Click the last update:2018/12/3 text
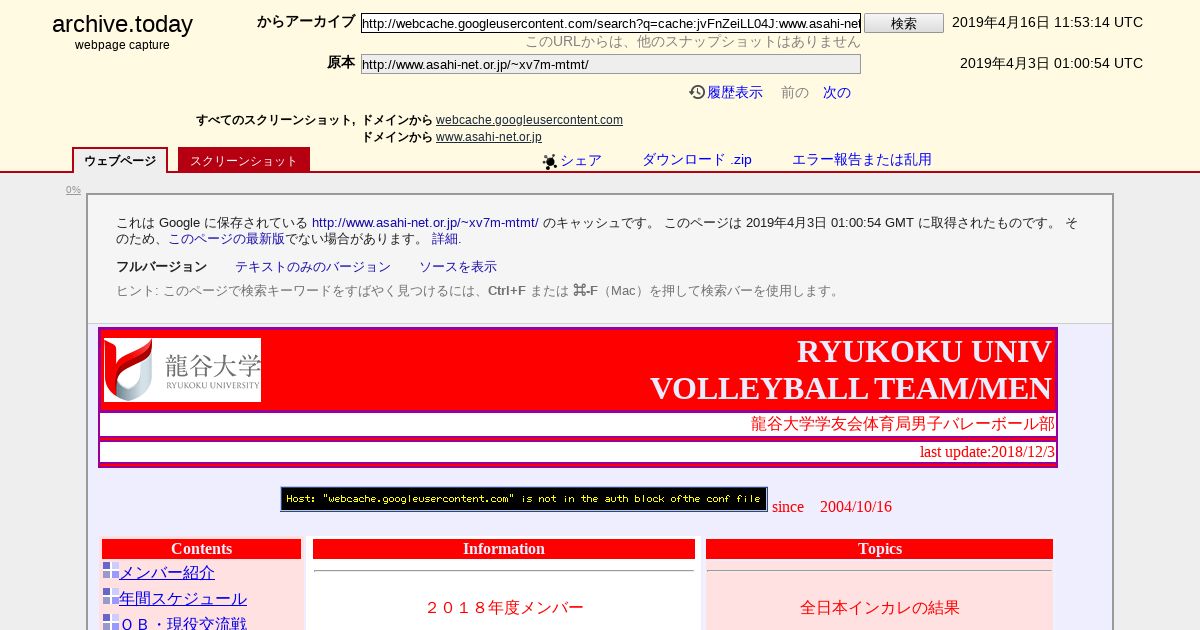This screenshot has height=630, width=1200. pos(987,452)
